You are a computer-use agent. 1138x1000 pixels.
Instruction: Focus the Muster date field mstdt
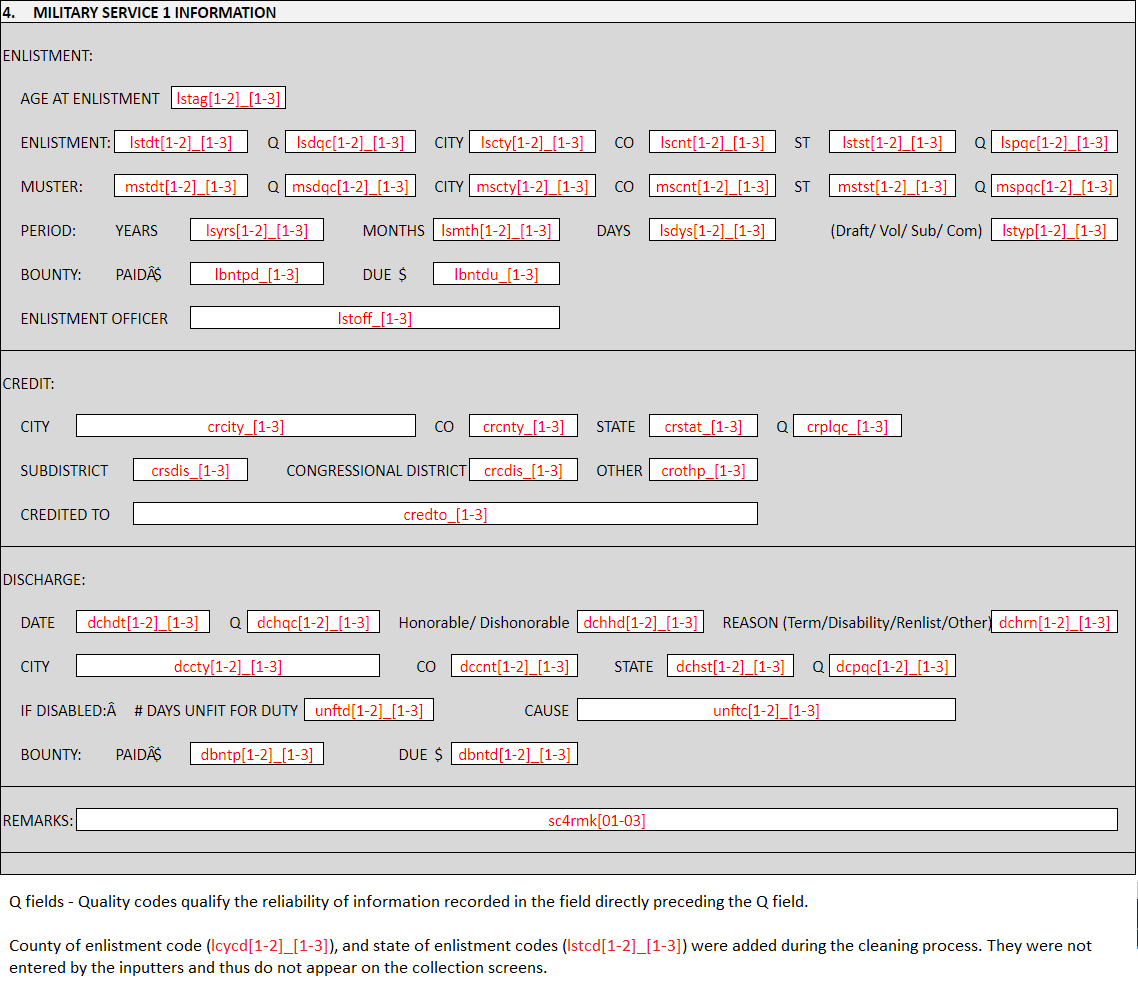[181, 186]
